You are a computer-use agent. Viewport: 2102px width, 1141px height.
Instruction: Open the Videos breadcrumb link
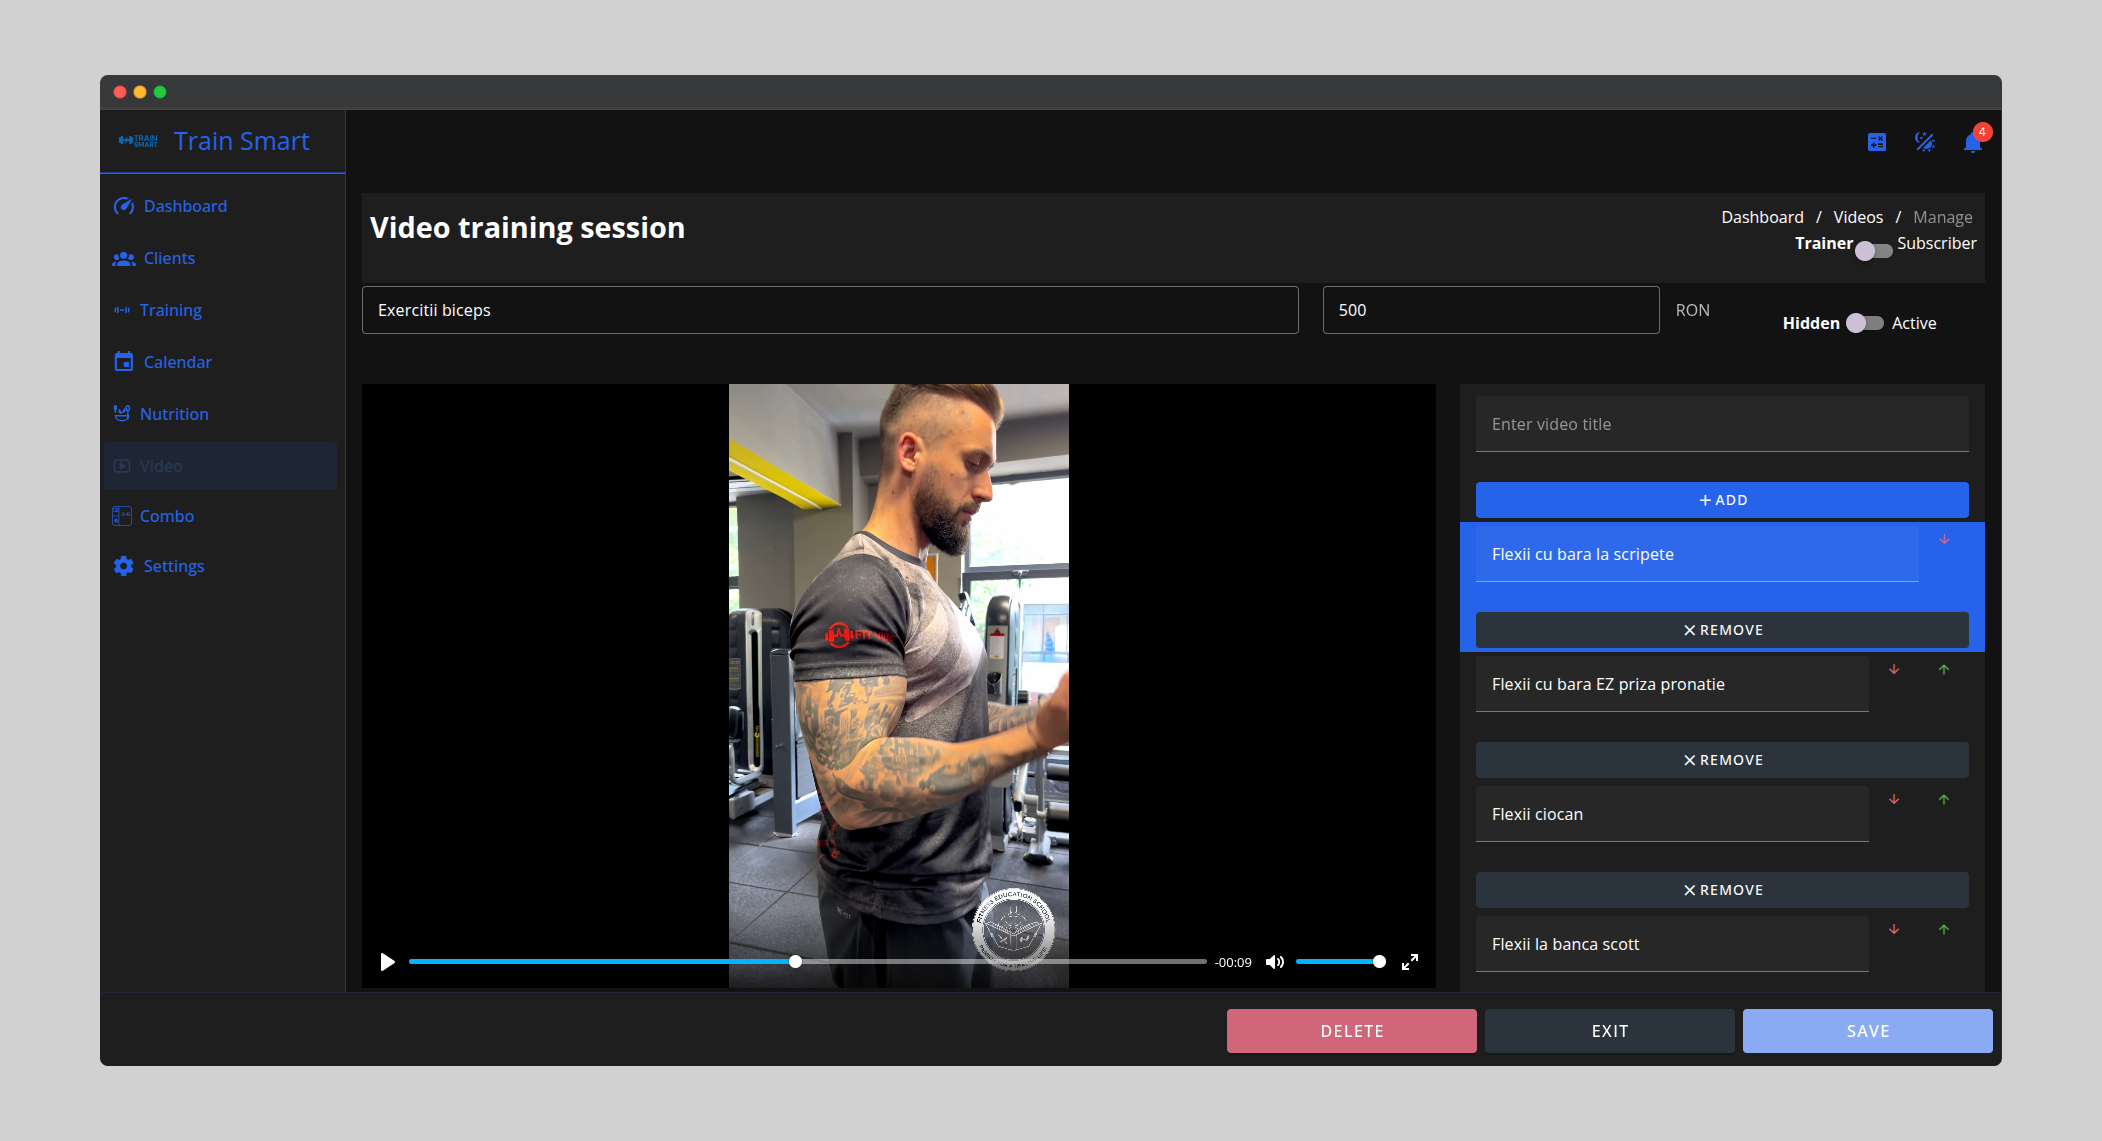coord(1857,216)
